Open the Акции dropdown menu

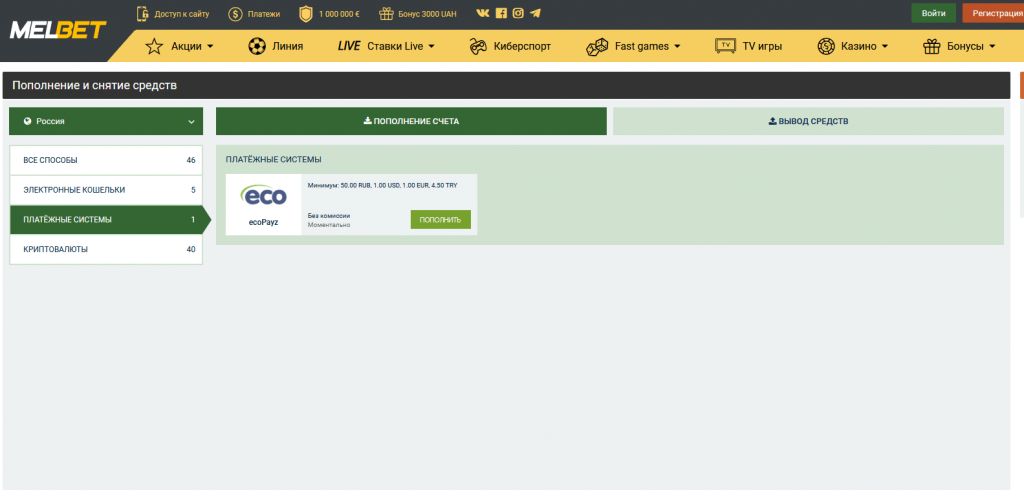point(179,46)
